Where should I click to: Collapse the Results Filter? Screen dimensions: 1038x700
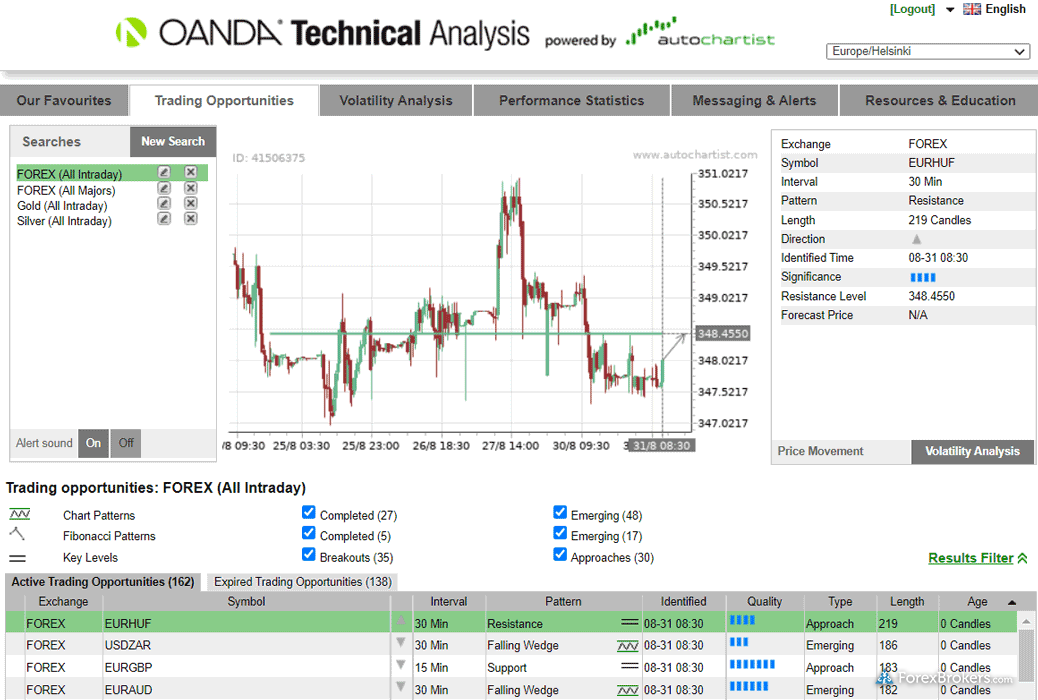[x=978, y=558]
